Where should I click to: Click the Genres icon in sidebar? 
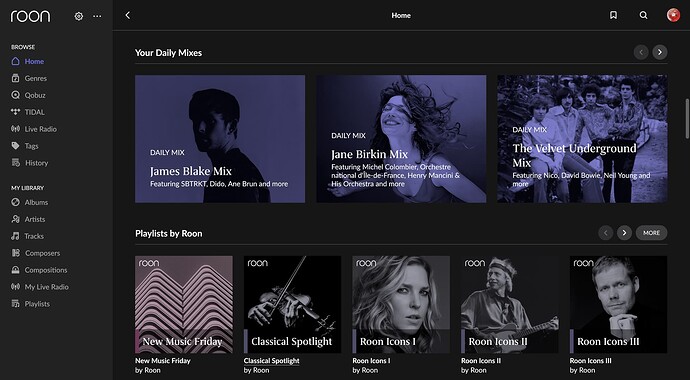pos(15,78)
